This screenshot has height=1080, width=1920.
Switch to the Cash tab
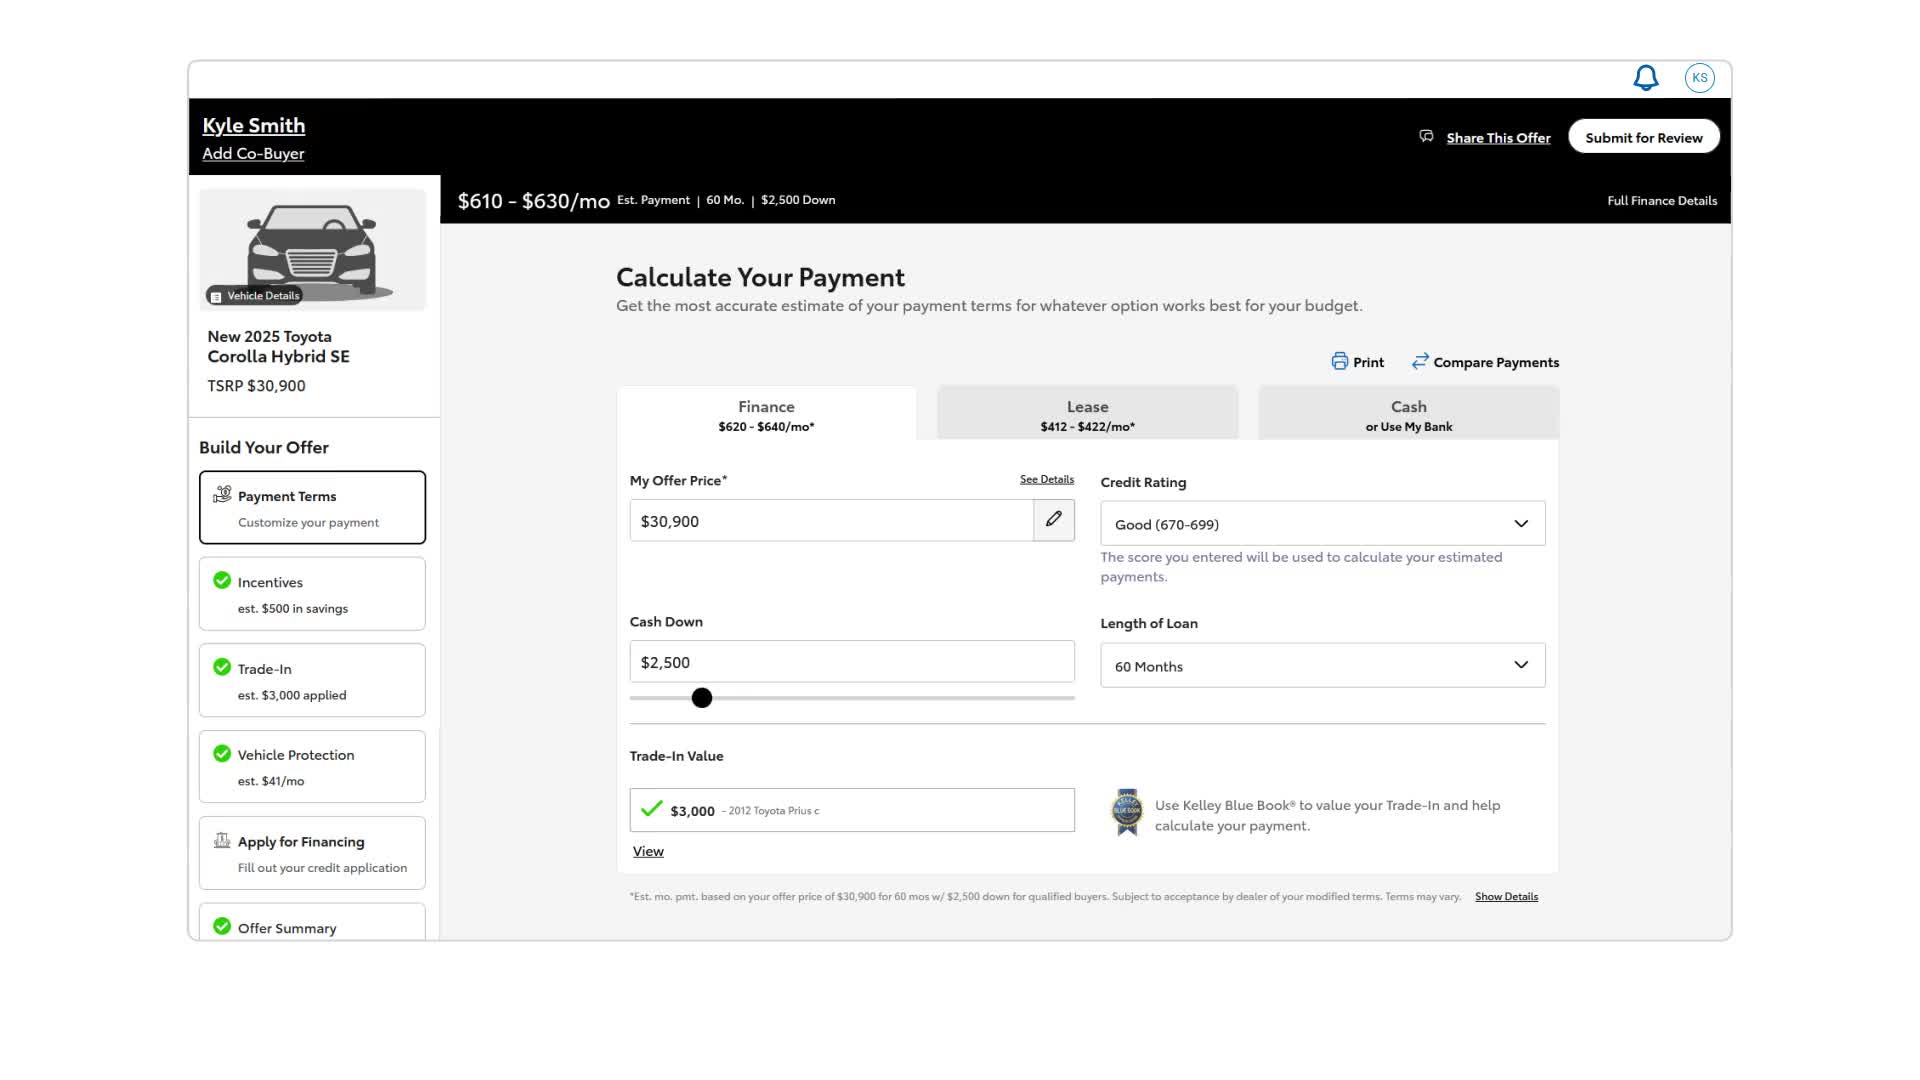tap(1408, 415)
